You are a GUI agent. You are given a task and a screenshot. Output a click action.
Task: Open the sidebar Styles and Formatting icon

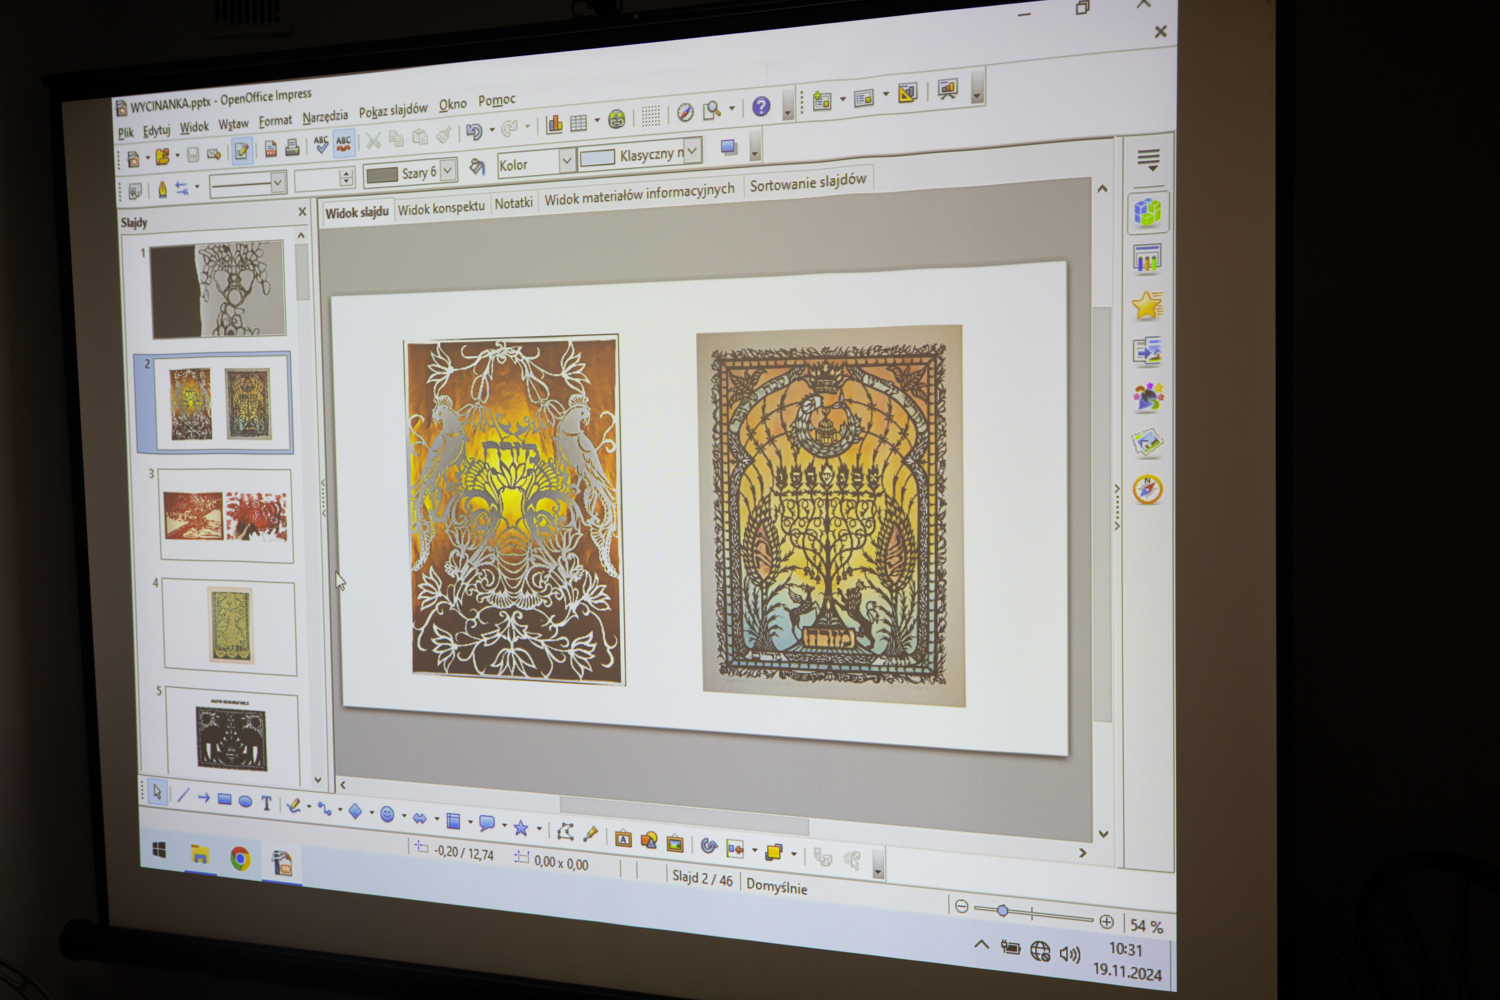pyautogui.click(x=1148, y=397)
